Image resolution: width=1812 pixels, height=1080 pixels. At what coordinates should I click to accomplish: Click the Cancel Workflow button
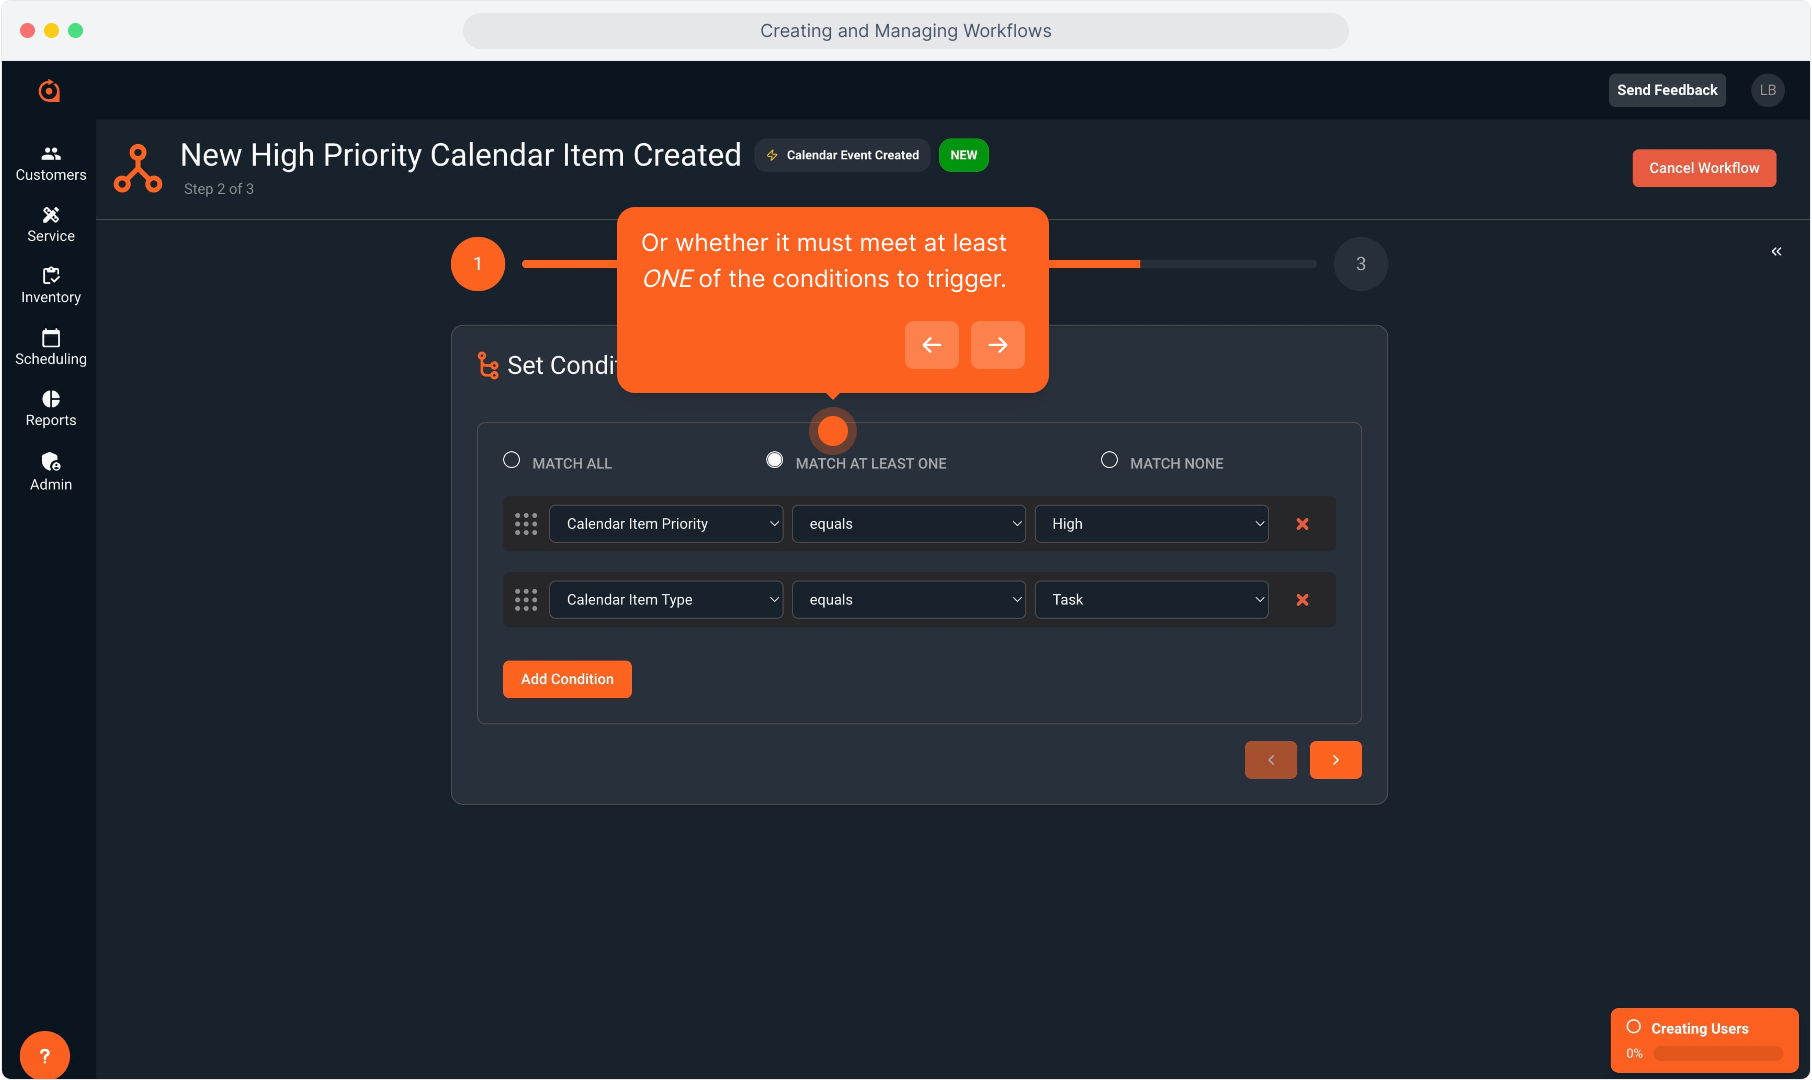(x=1704, y=168)
